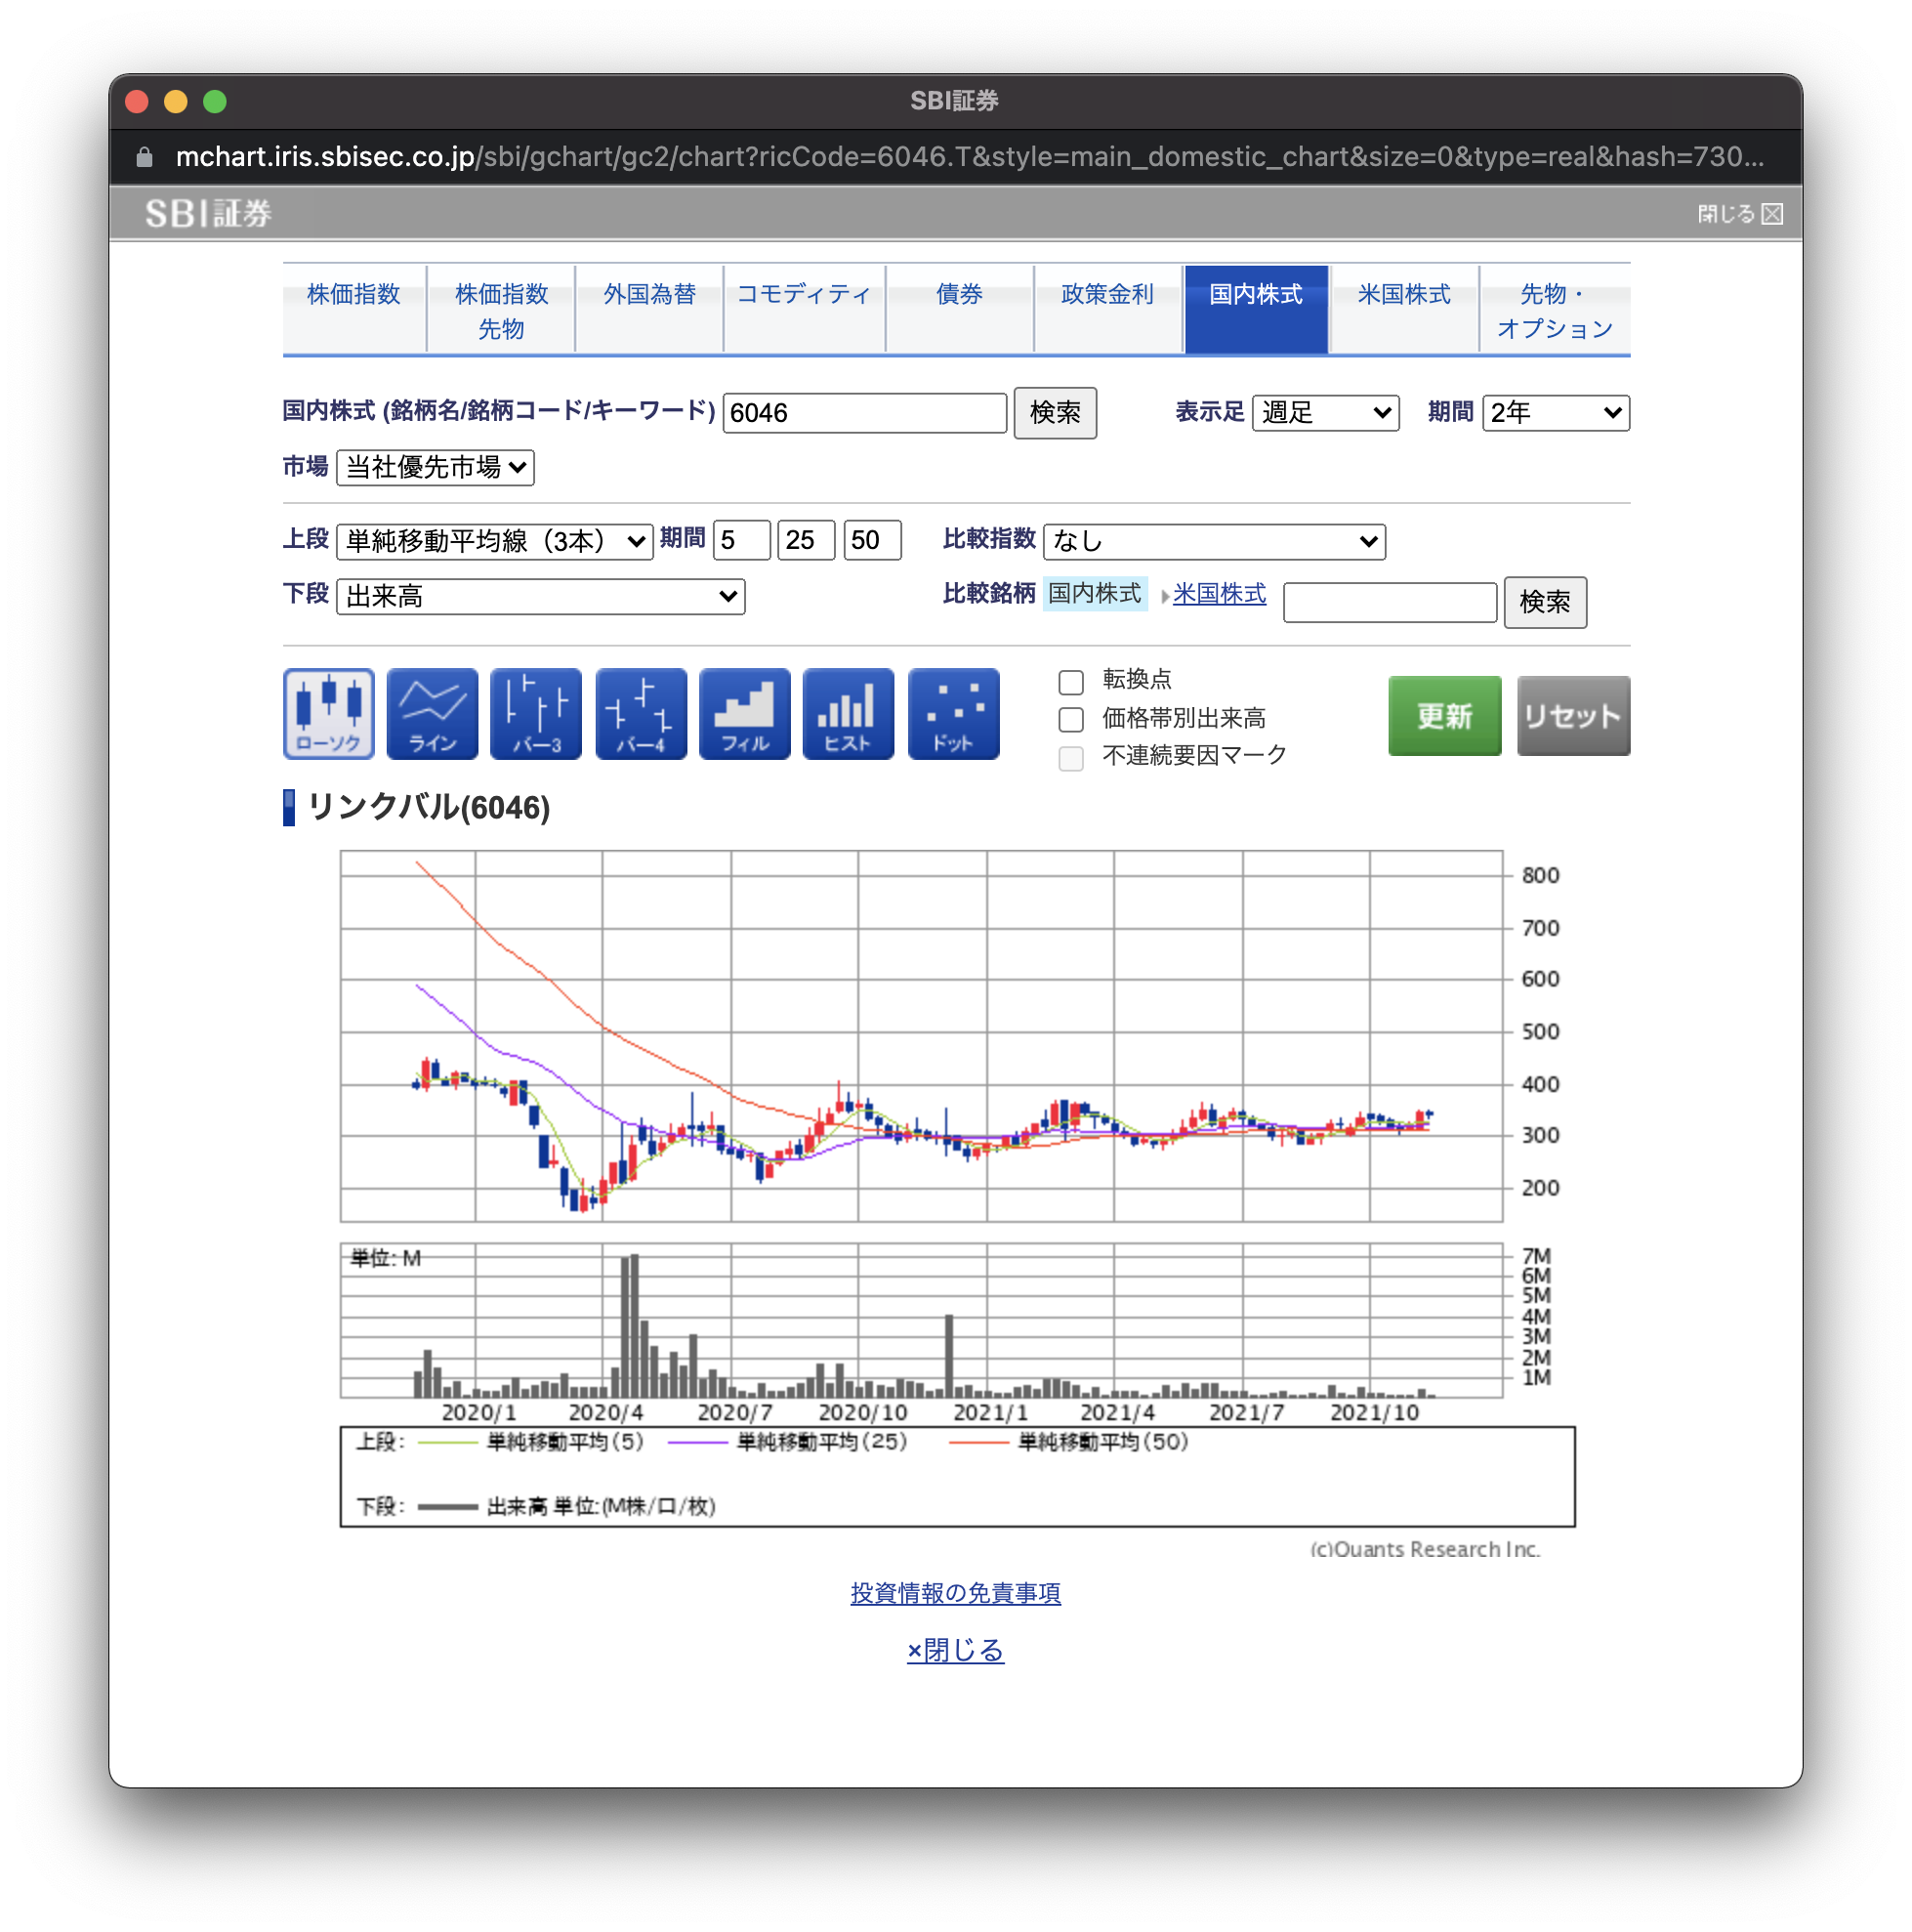Select 国内株式 in 比較銘柄 row

pyautogui.click(x=1094, y=593)
